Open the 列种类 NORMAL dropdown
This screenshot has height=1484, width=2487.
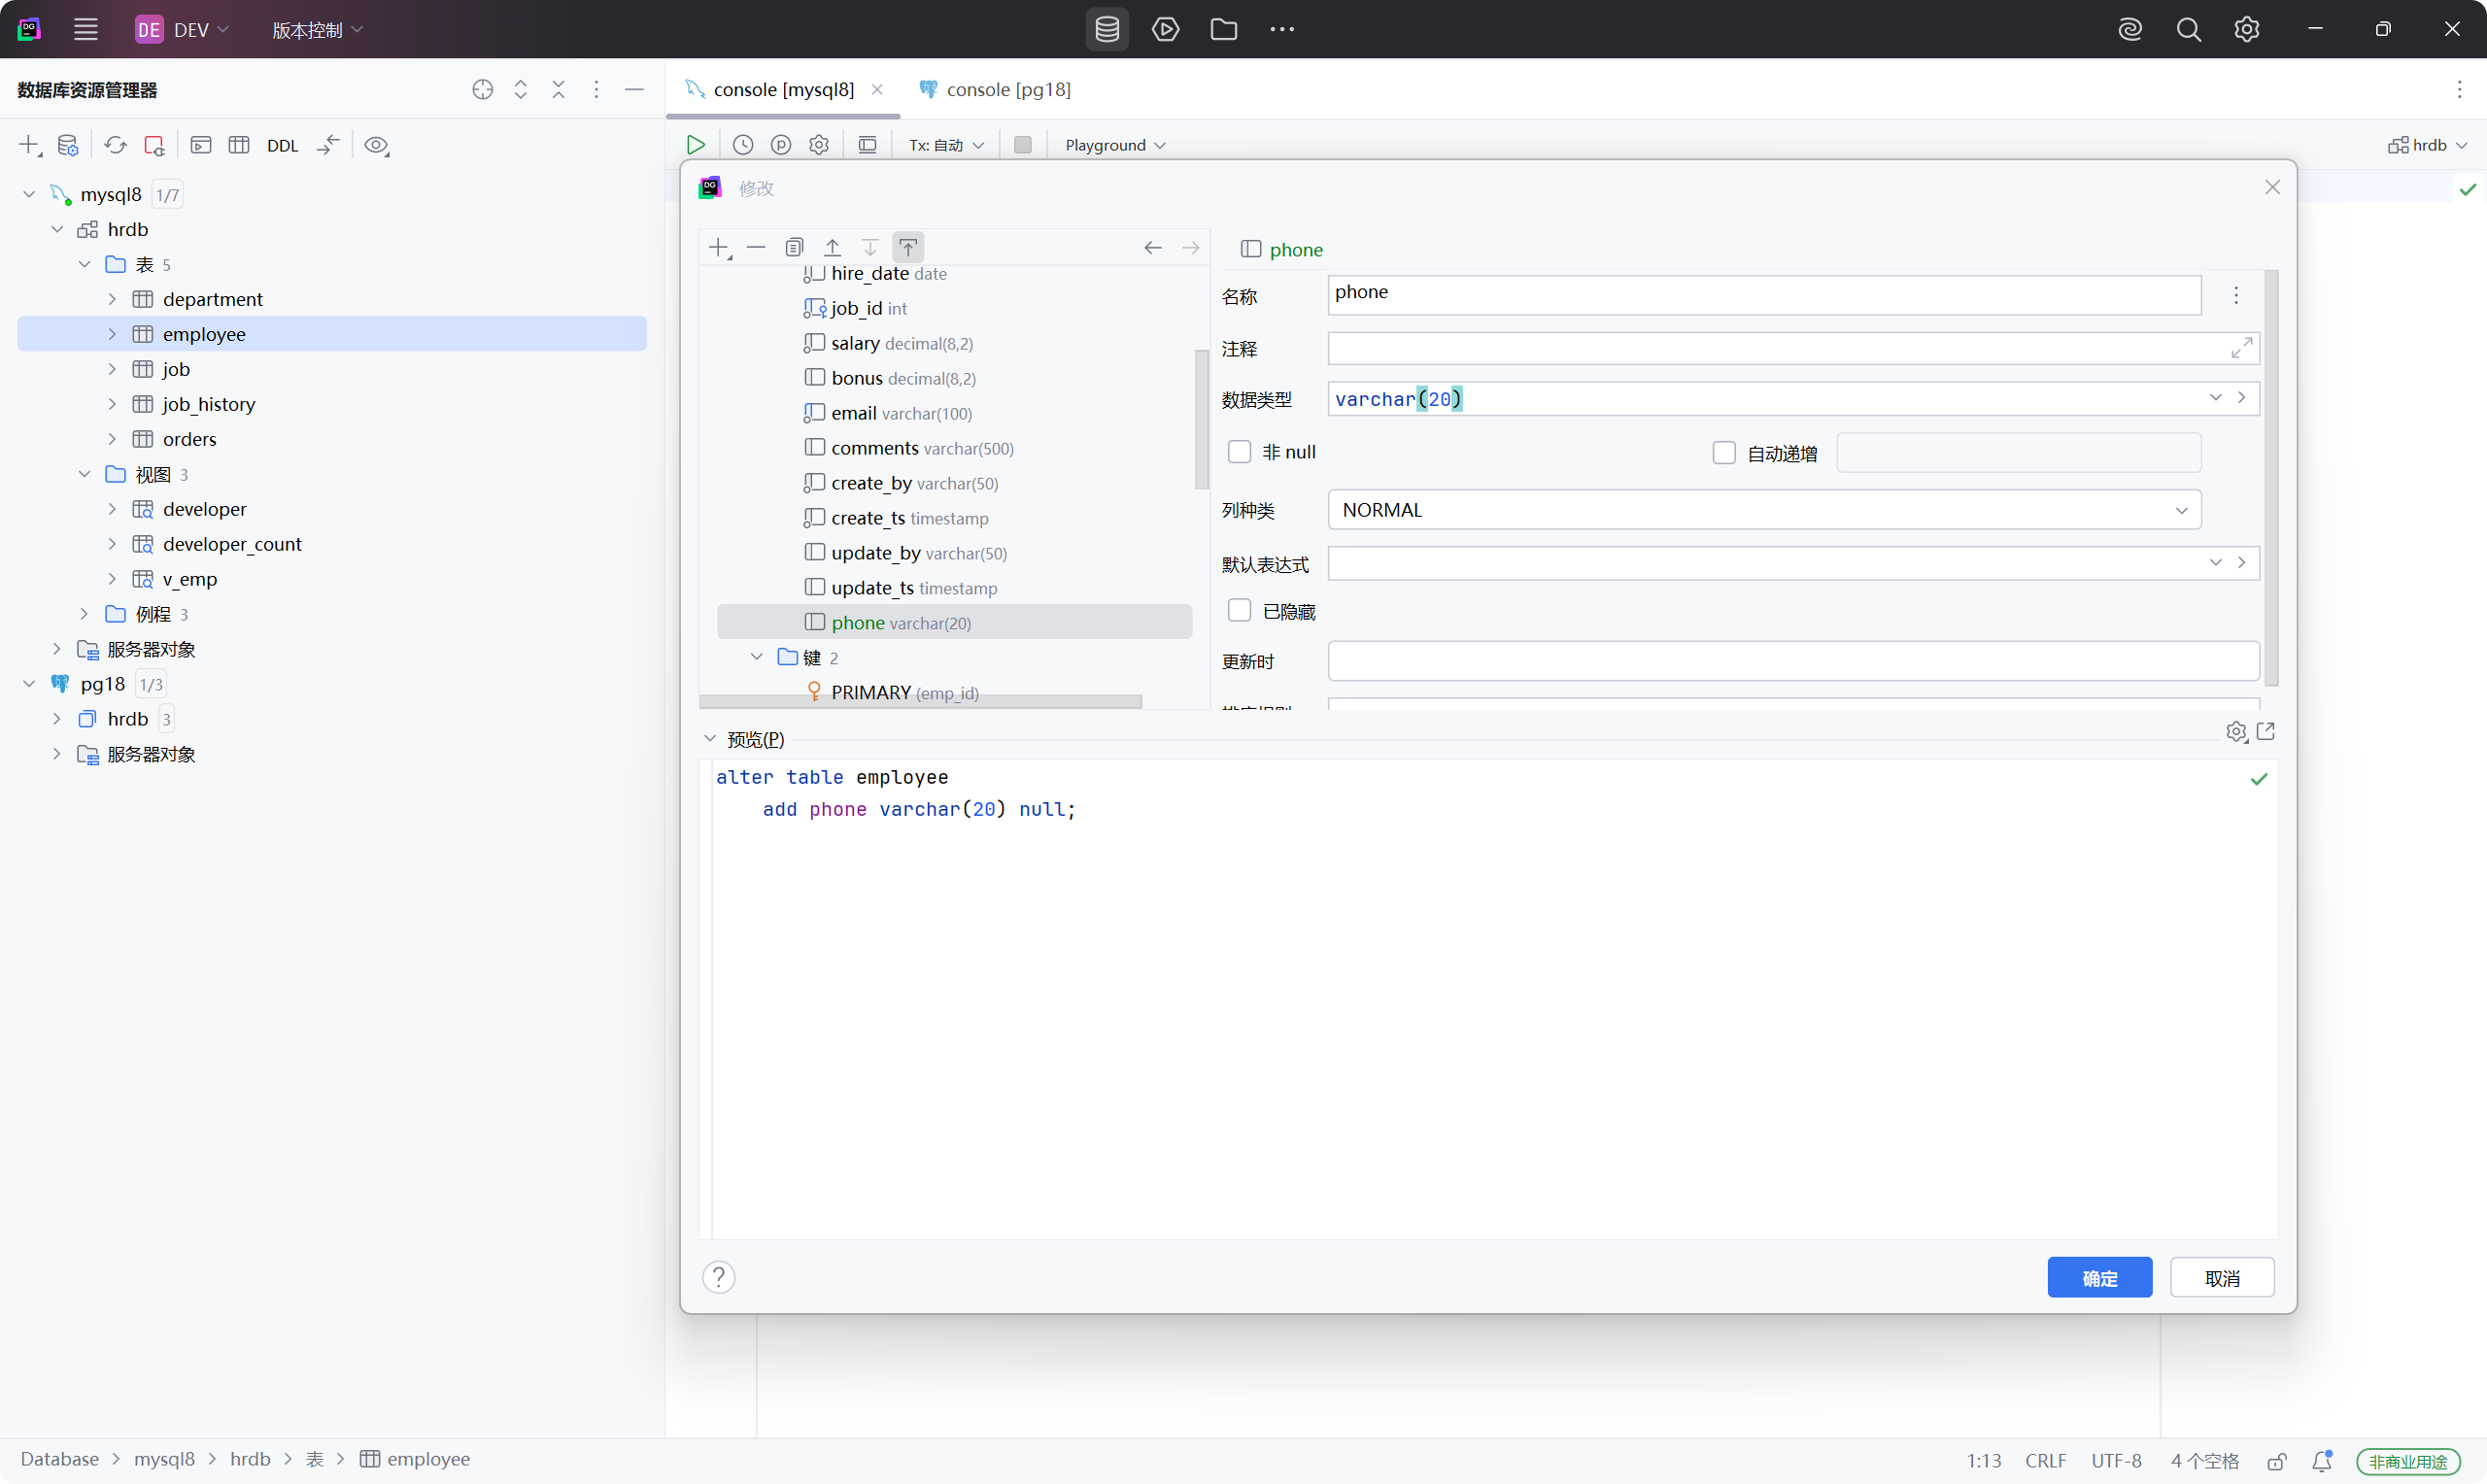click(1764, 510)
